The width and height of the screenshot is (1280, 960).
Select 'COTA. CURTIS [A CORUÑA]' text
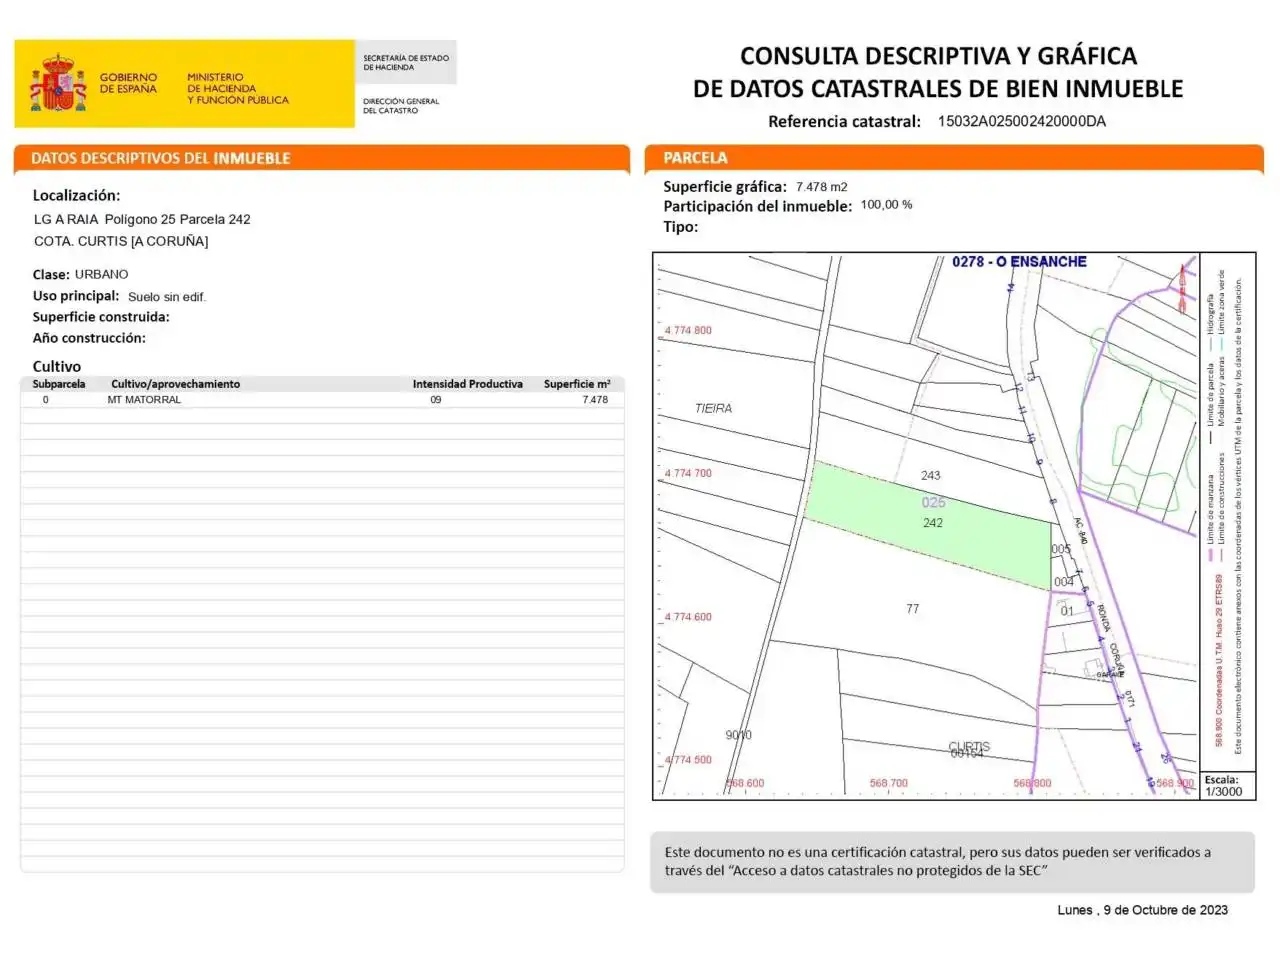coord(121,241)
